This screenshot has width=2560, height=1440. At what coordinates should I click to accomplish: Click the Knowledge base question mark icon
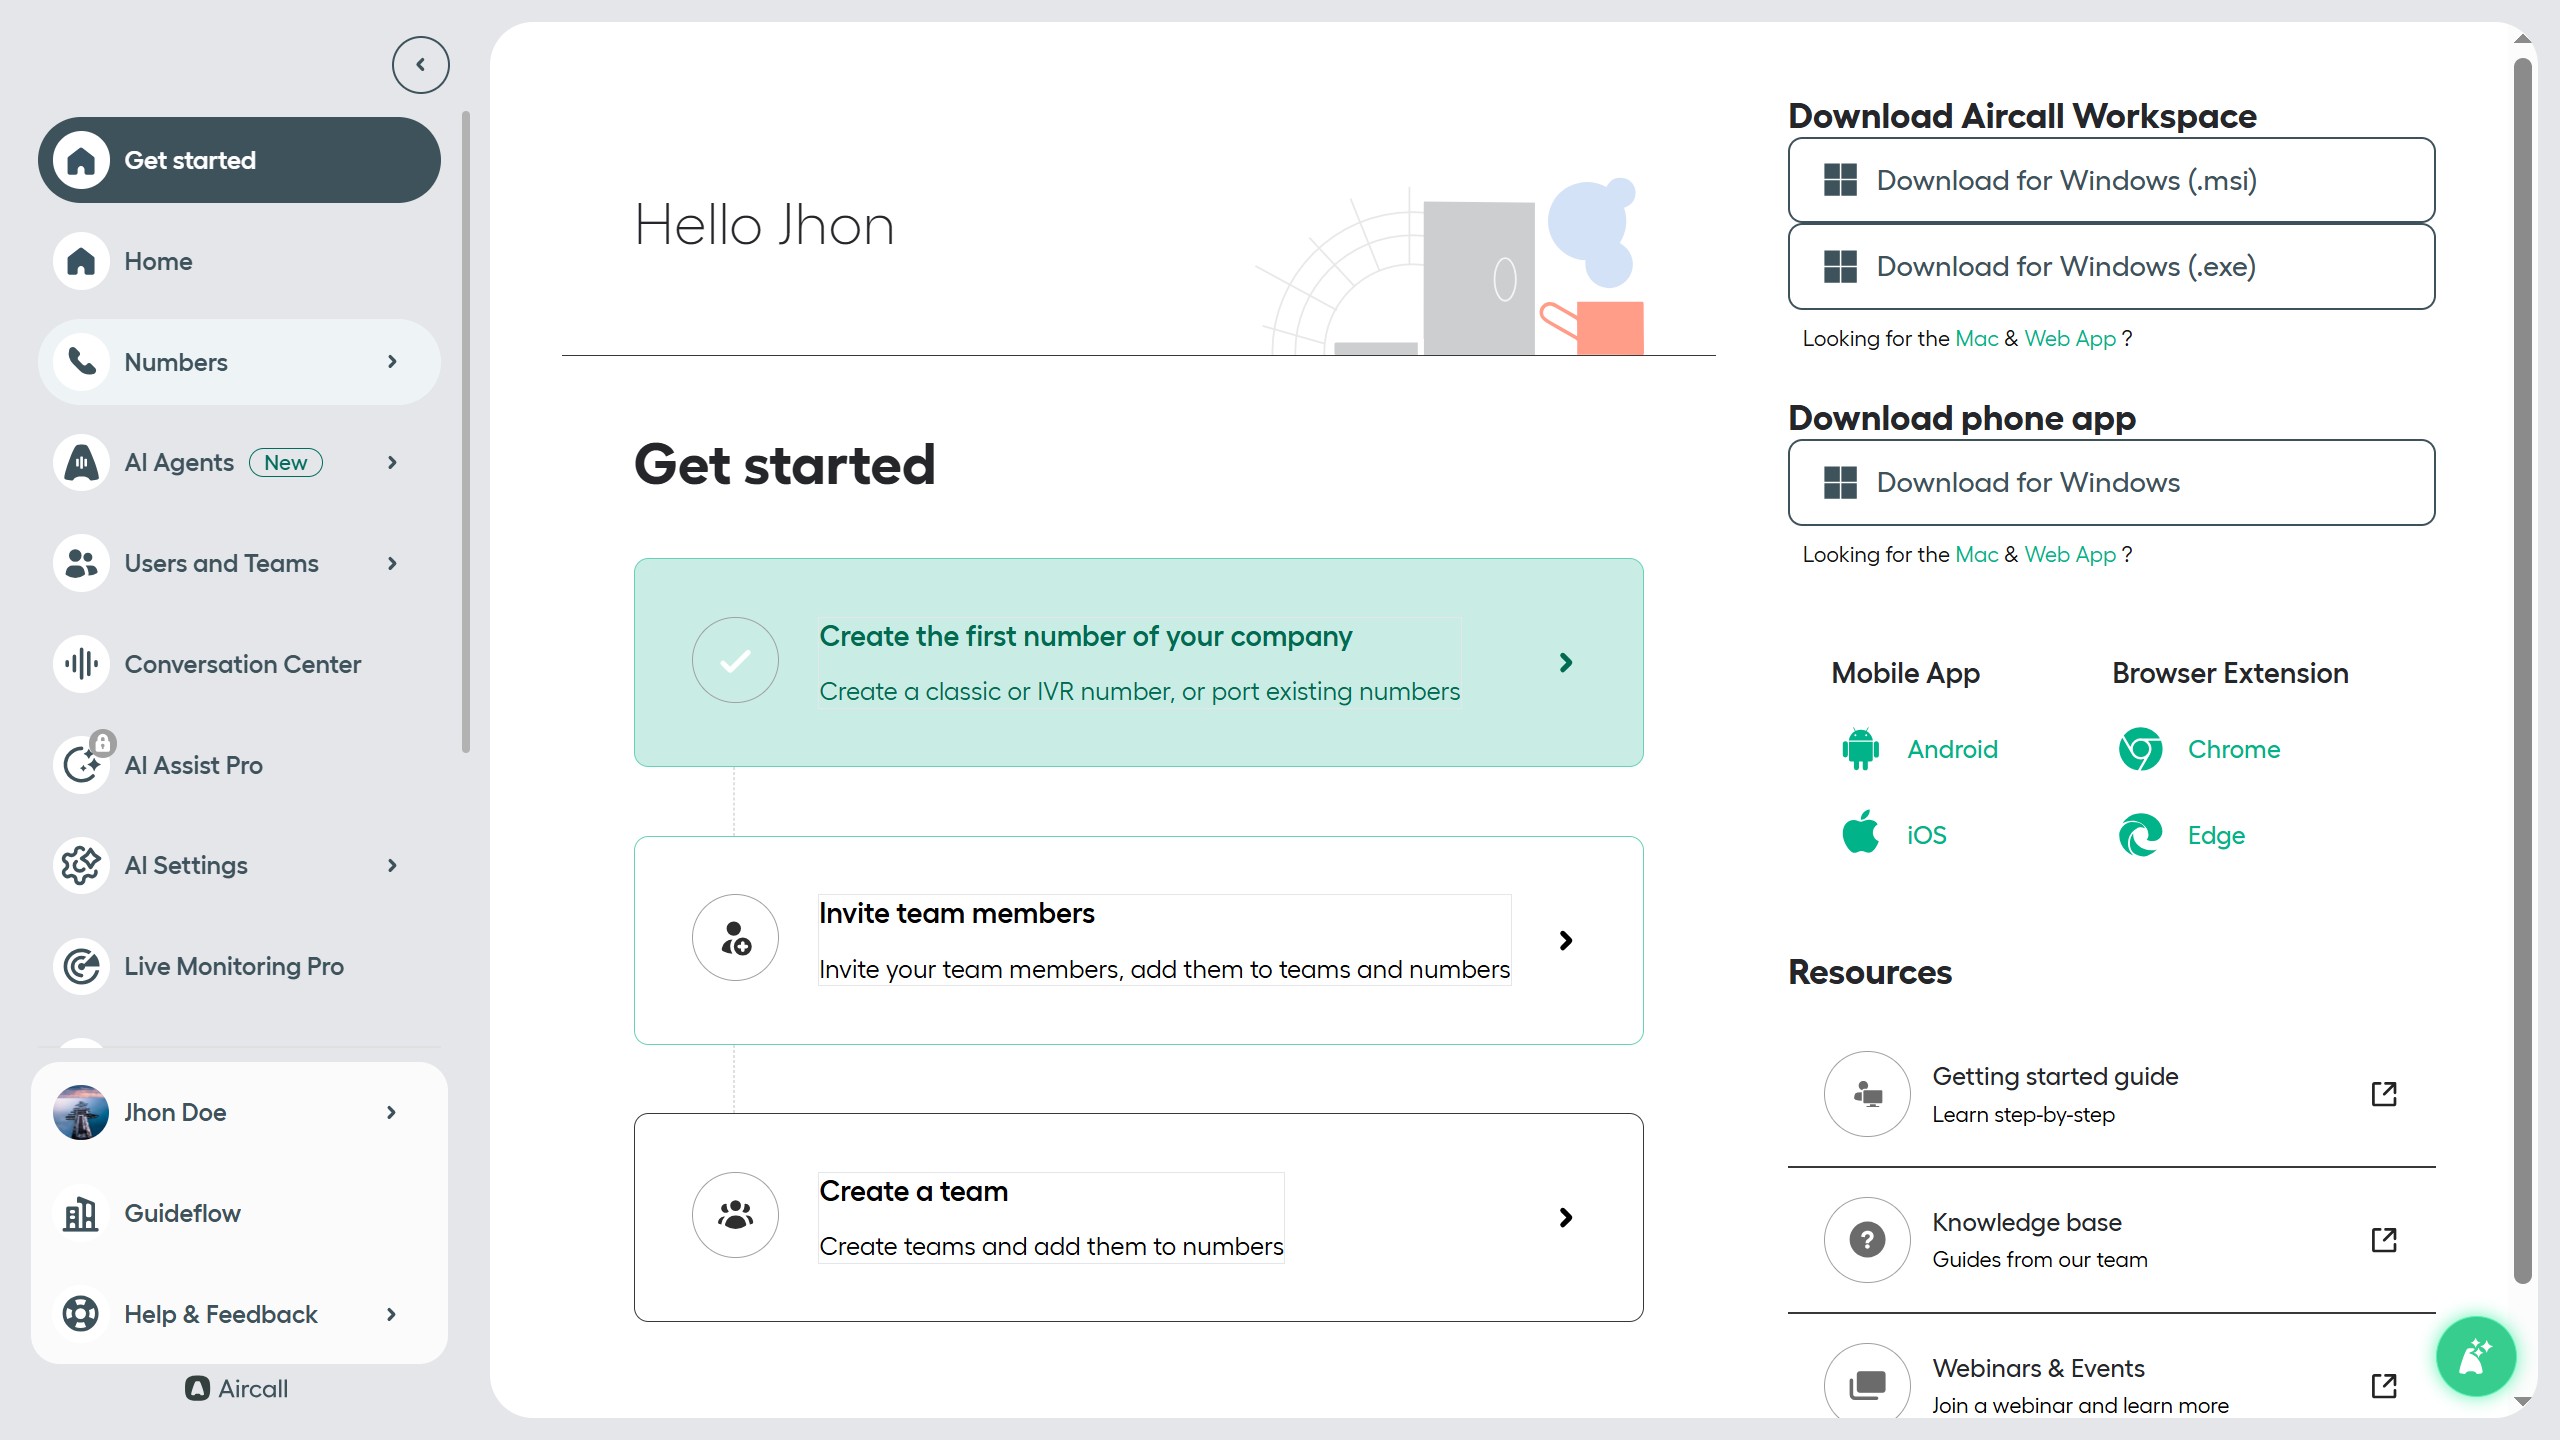pos(1867,1240)
